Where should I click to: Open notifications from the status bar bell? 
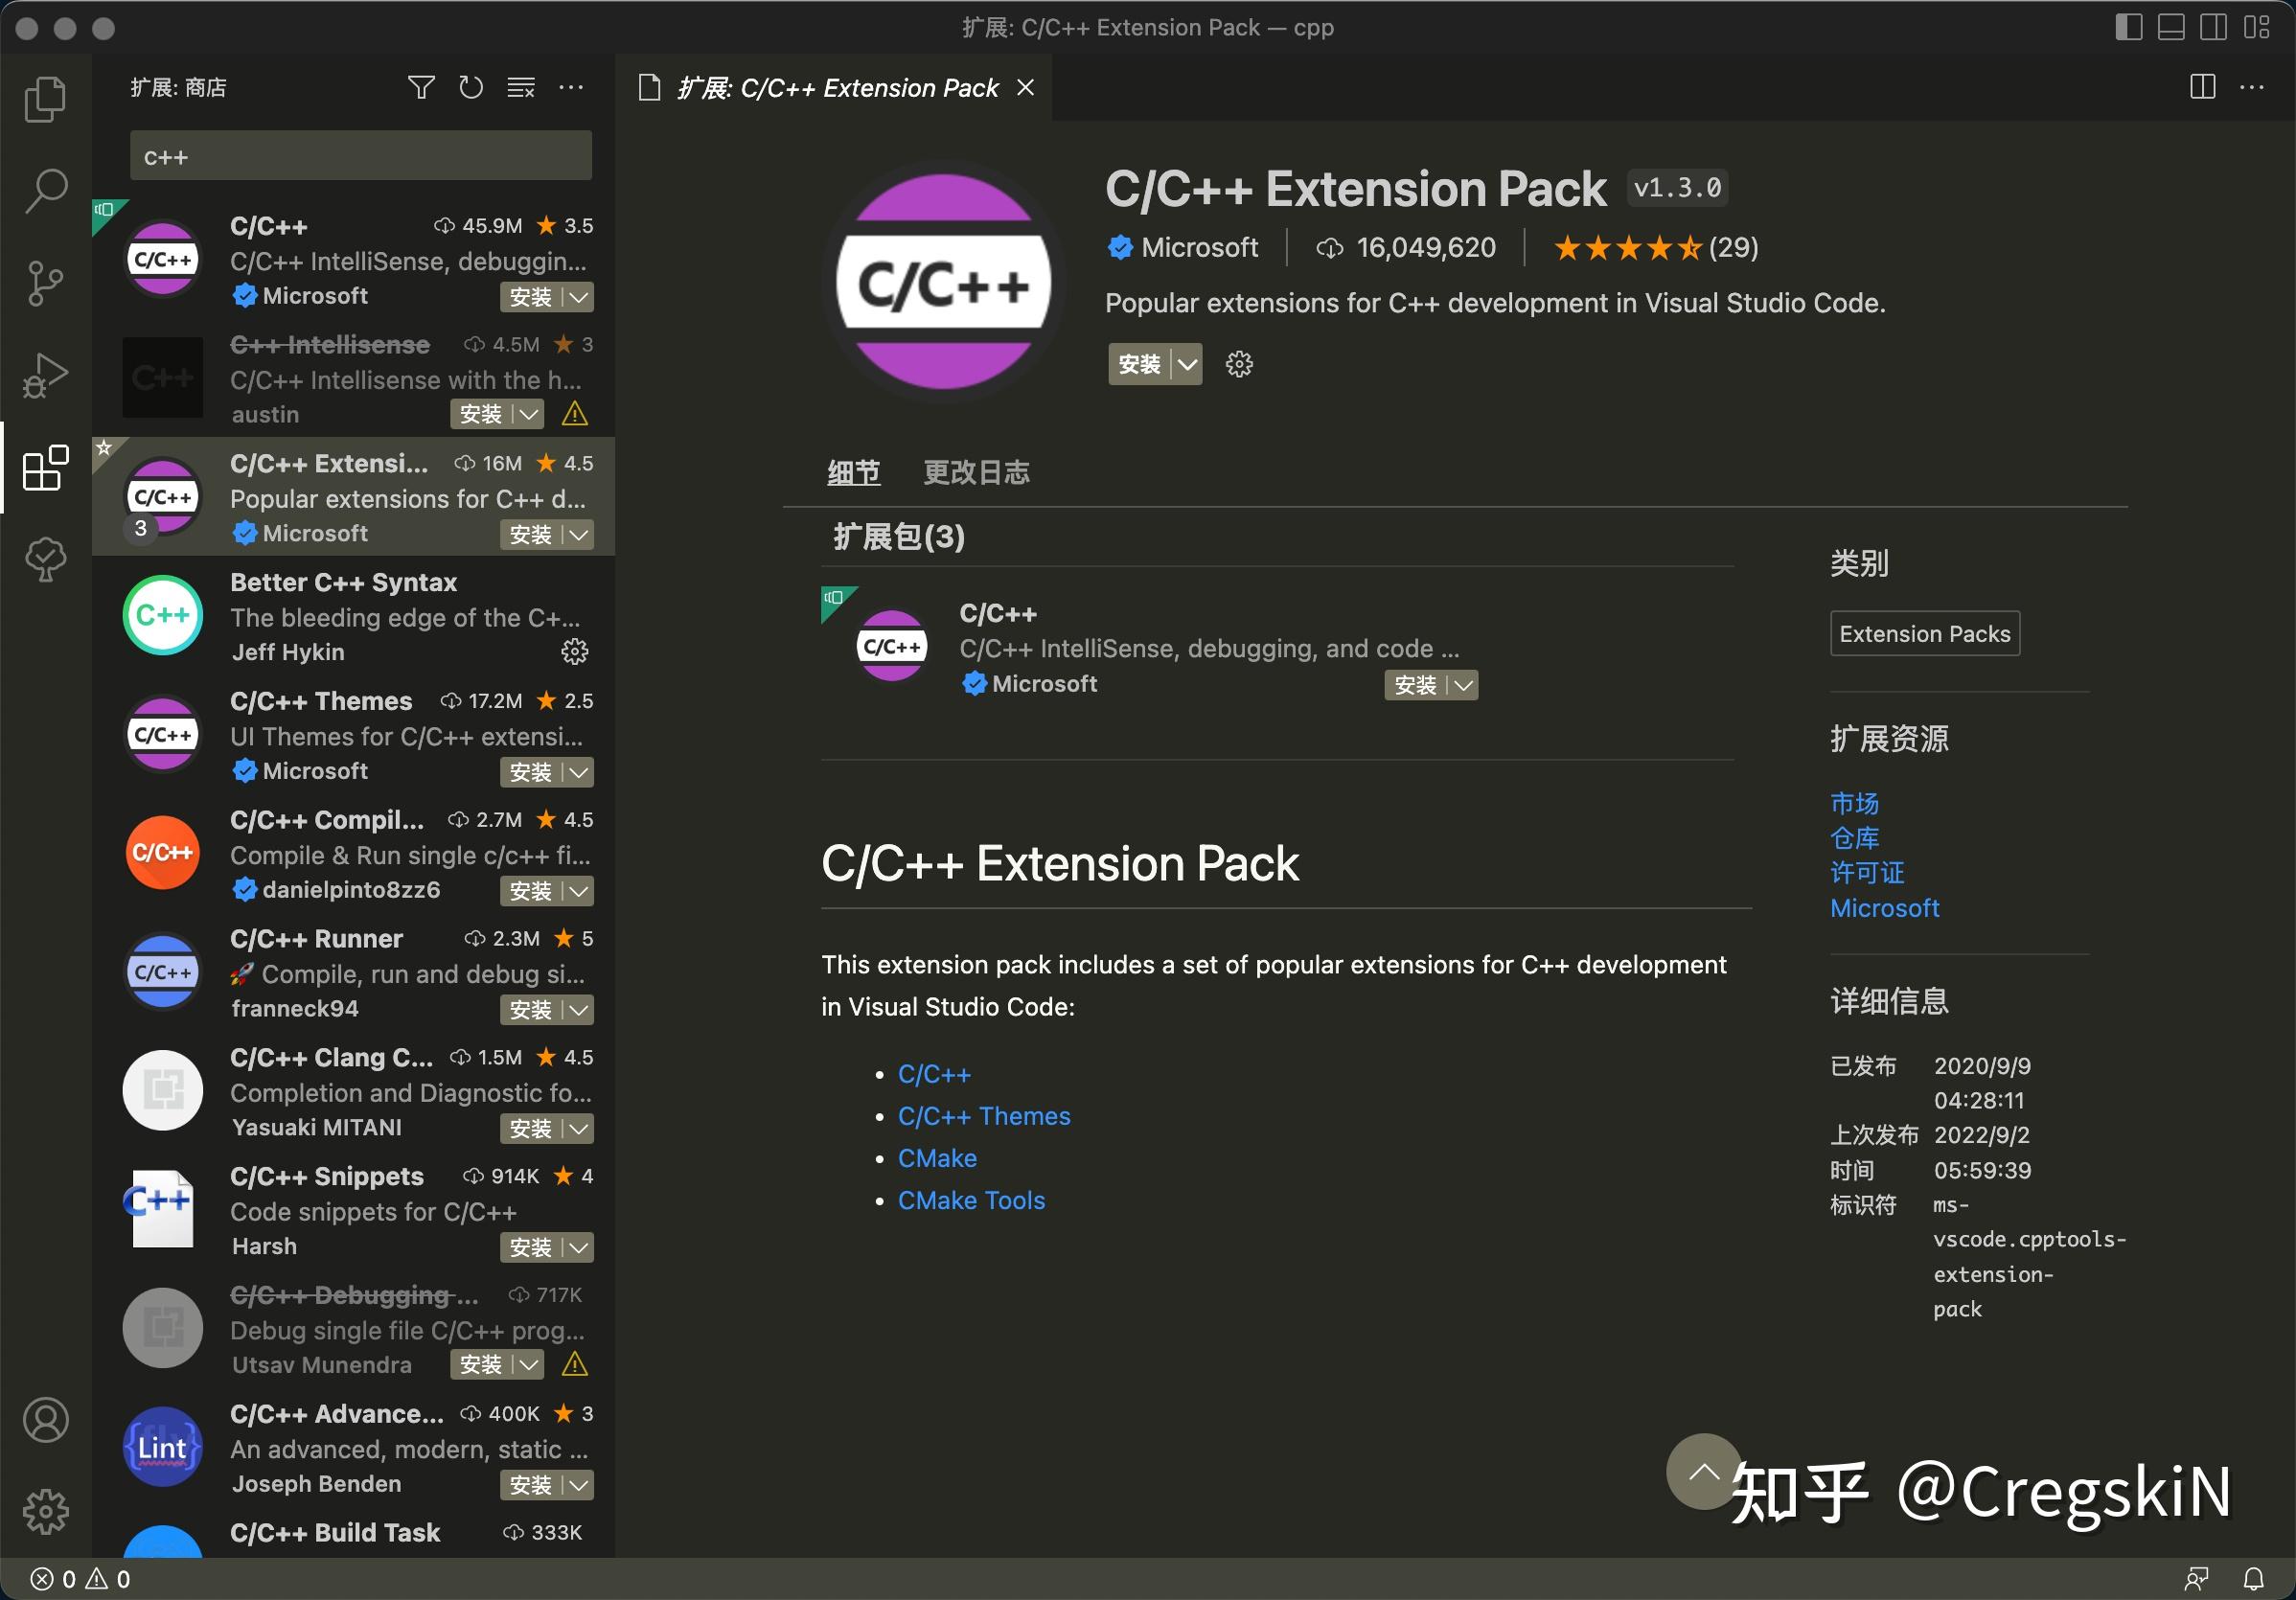[x=2253, y=1578]
